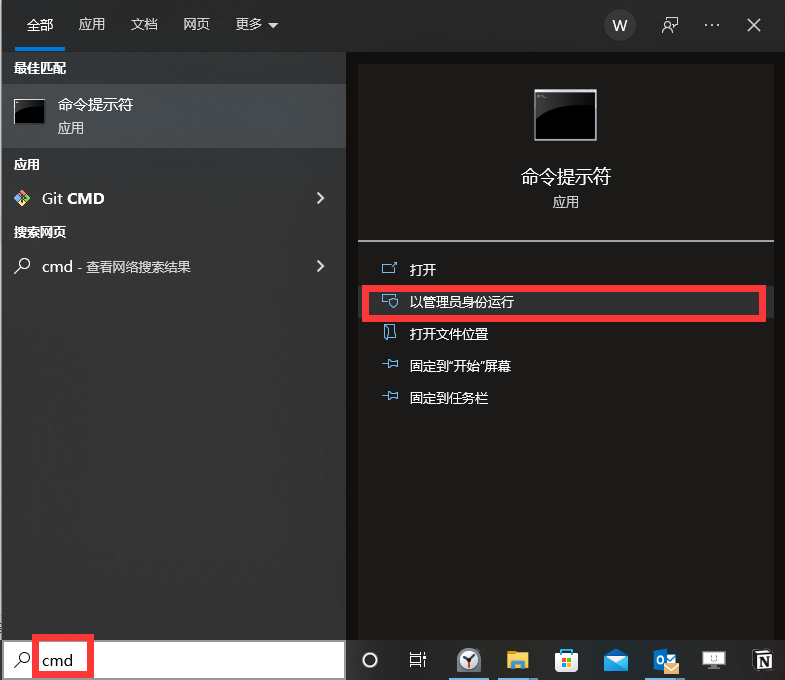Open Outlook on taskbar
785x680 pixels.
coord(666,660)
